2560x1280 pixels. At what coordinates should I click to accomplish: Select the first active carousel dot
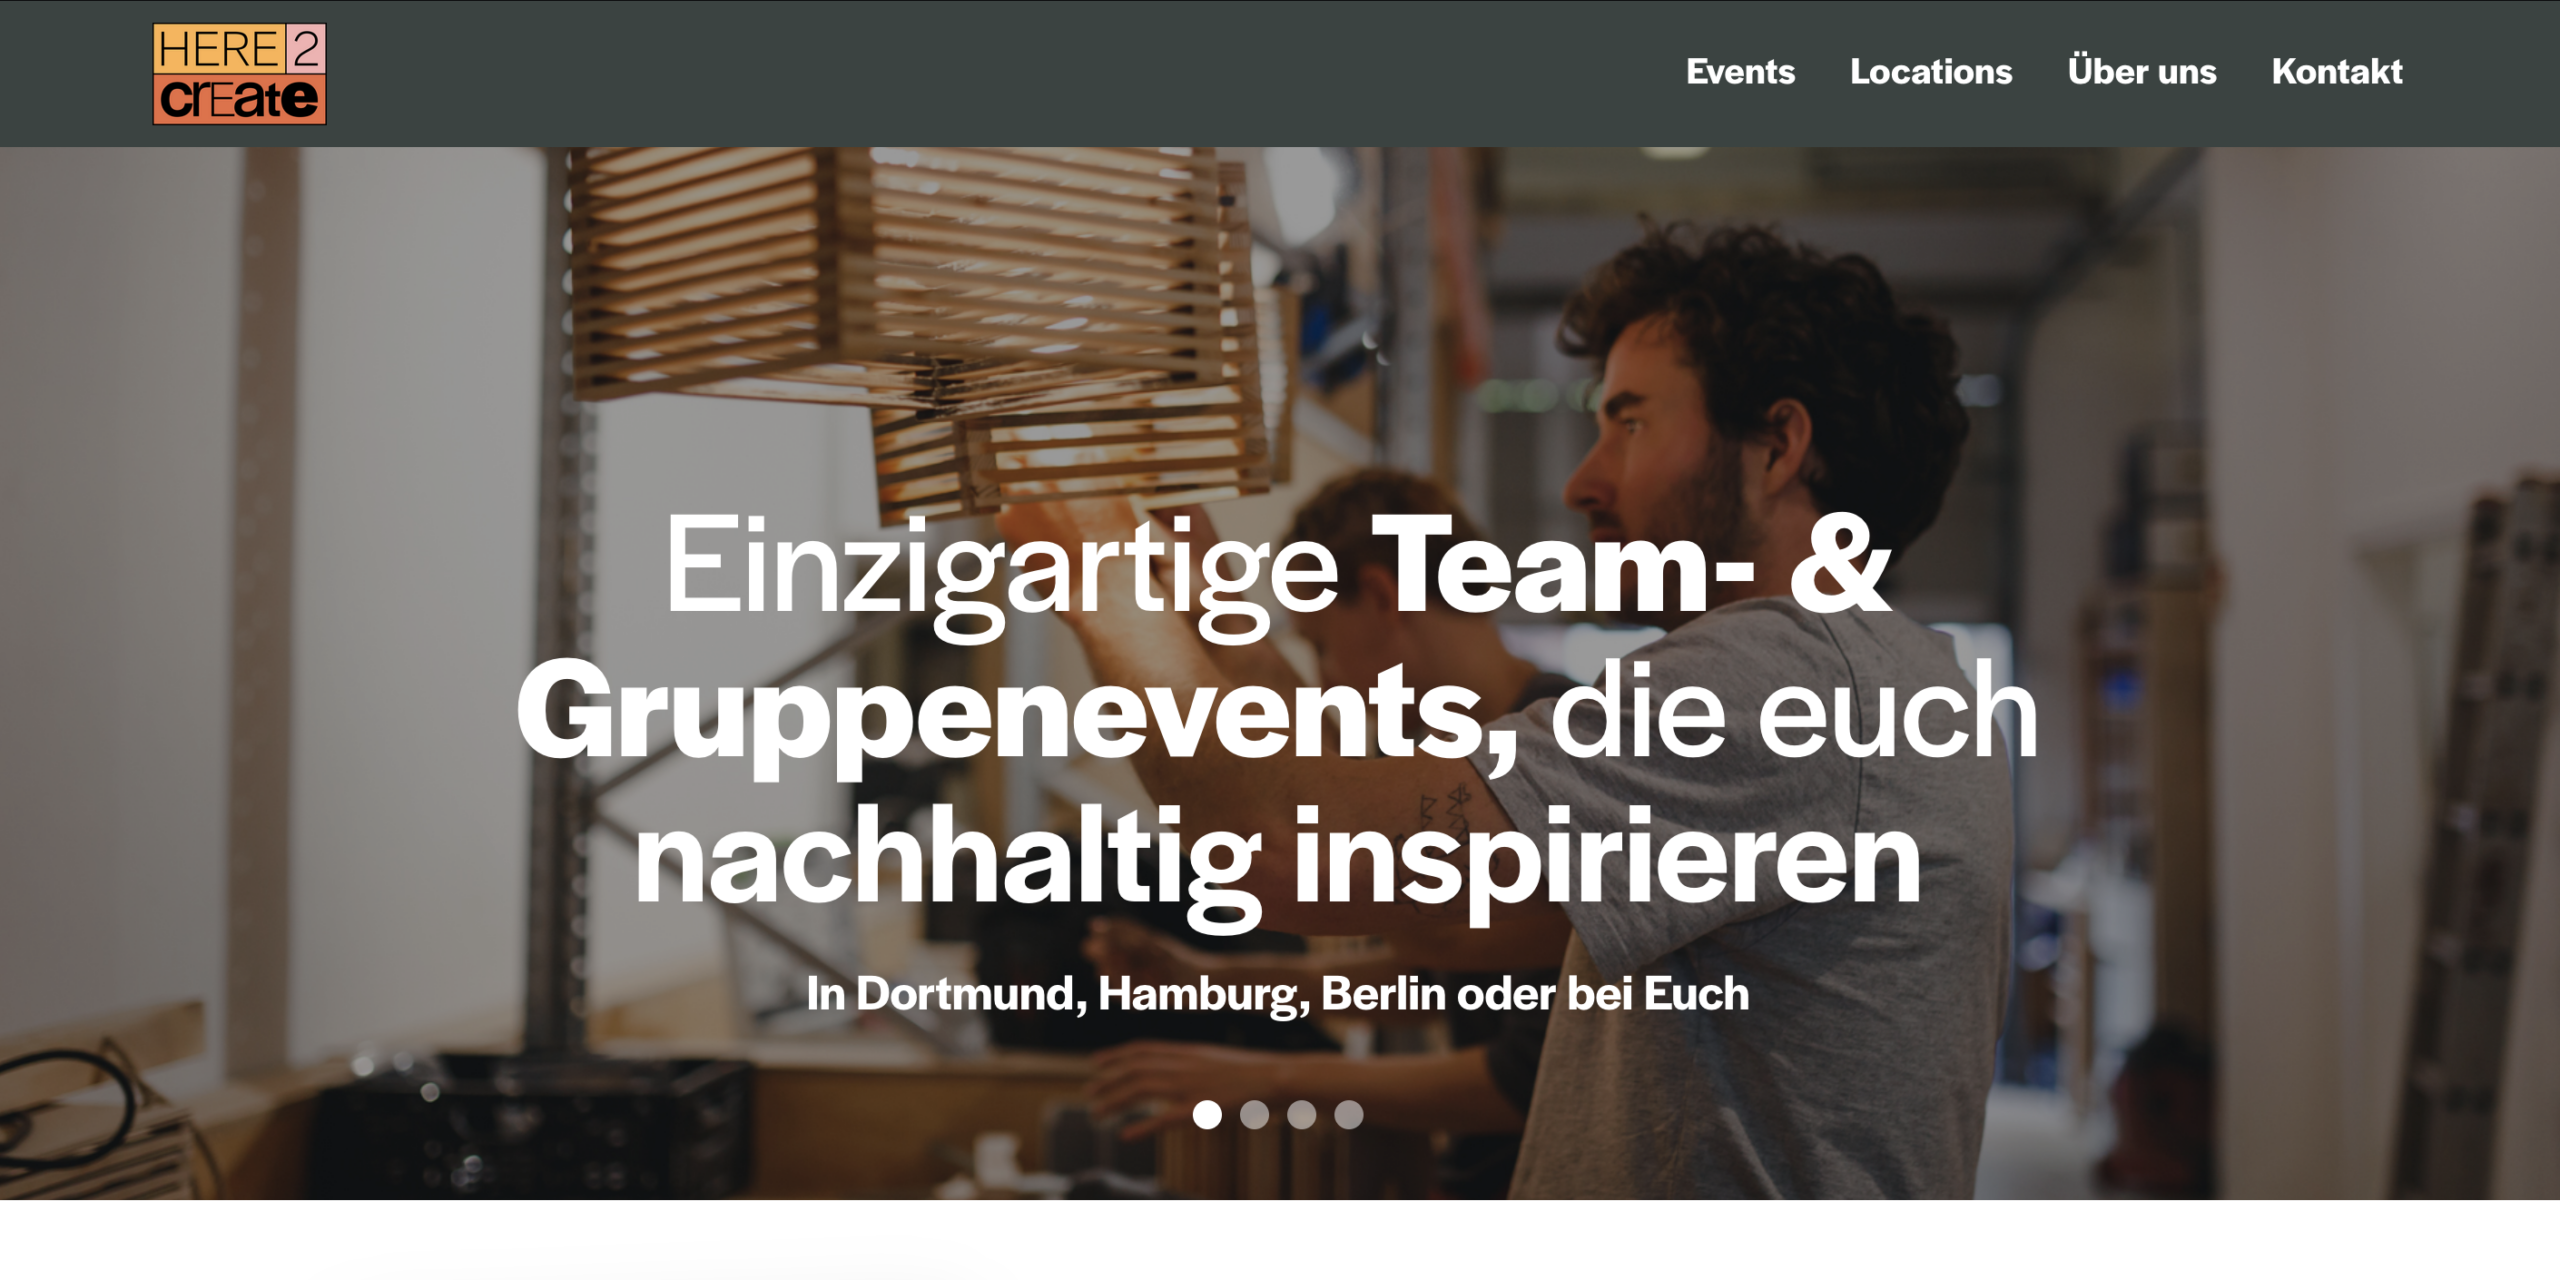pos(1207,1114)
